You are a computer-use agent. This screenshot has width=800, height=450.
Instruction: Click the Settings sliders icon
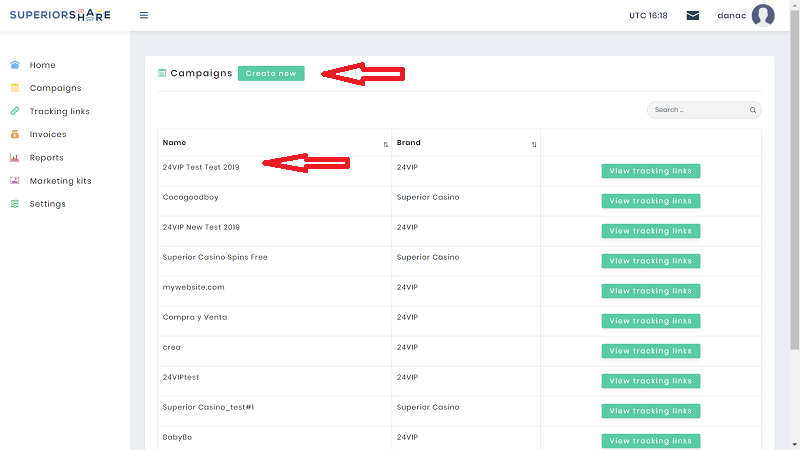click(x=15, y=204)
